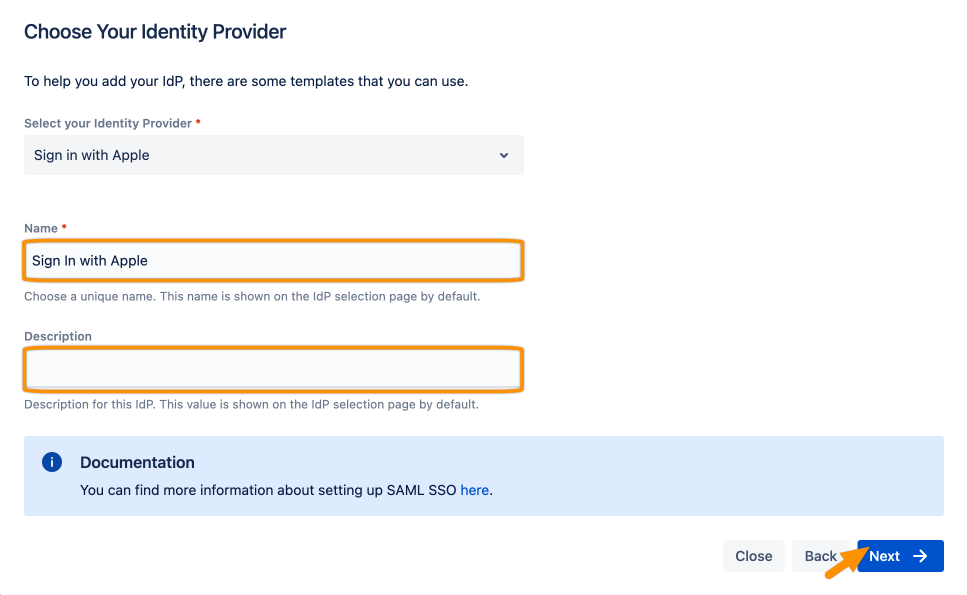This screenshot has width=967, height=595.
Task: Click the 'Description for this IdP' helper text
Action: pos(251,404)
